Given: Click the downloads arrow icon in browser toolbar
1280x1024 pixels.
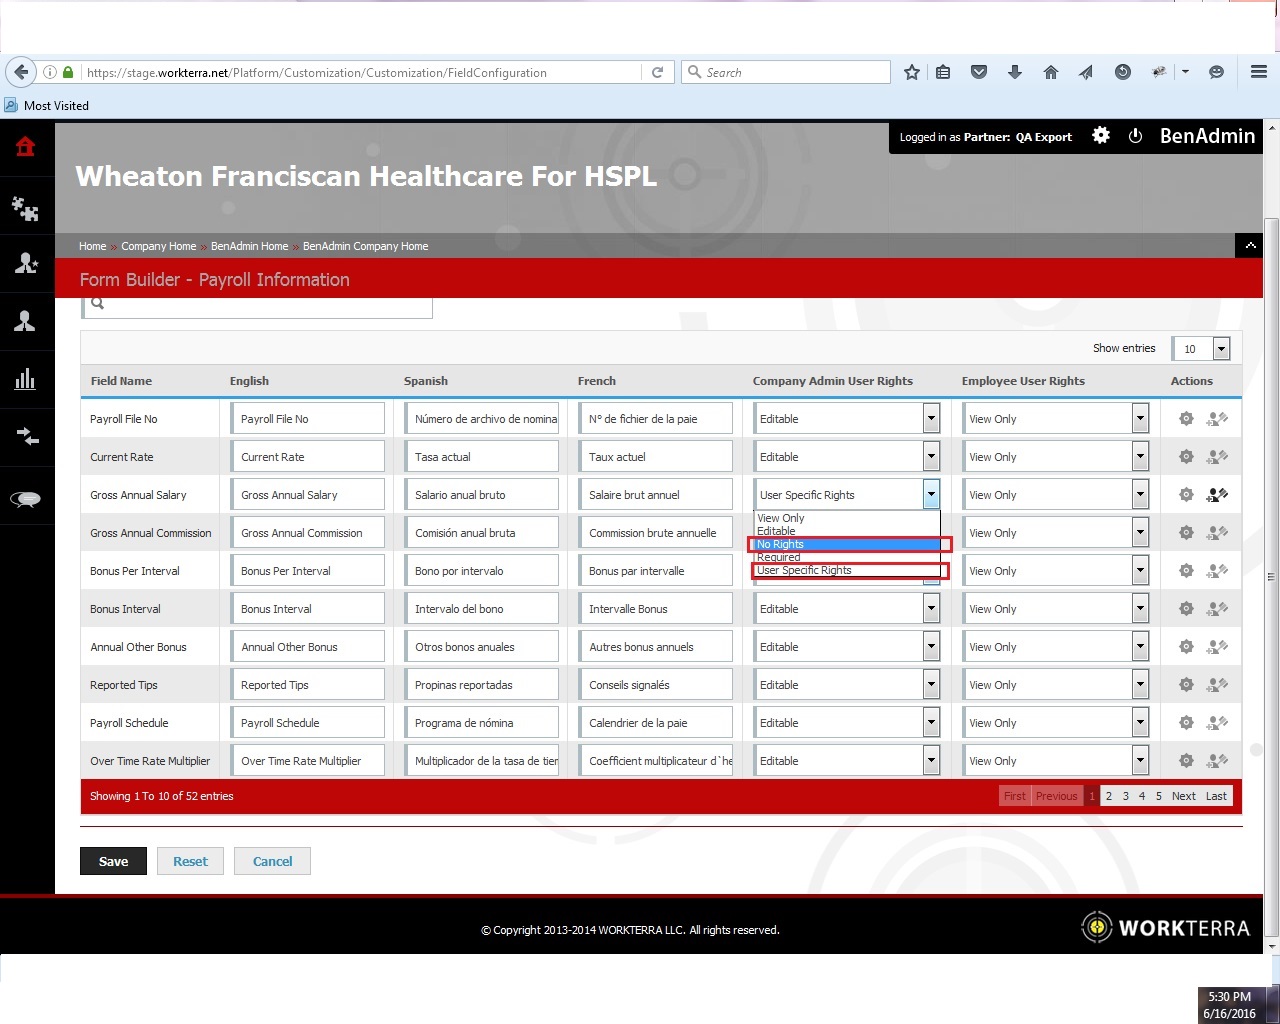Looking at the screenshot, I should (1014, 72).
